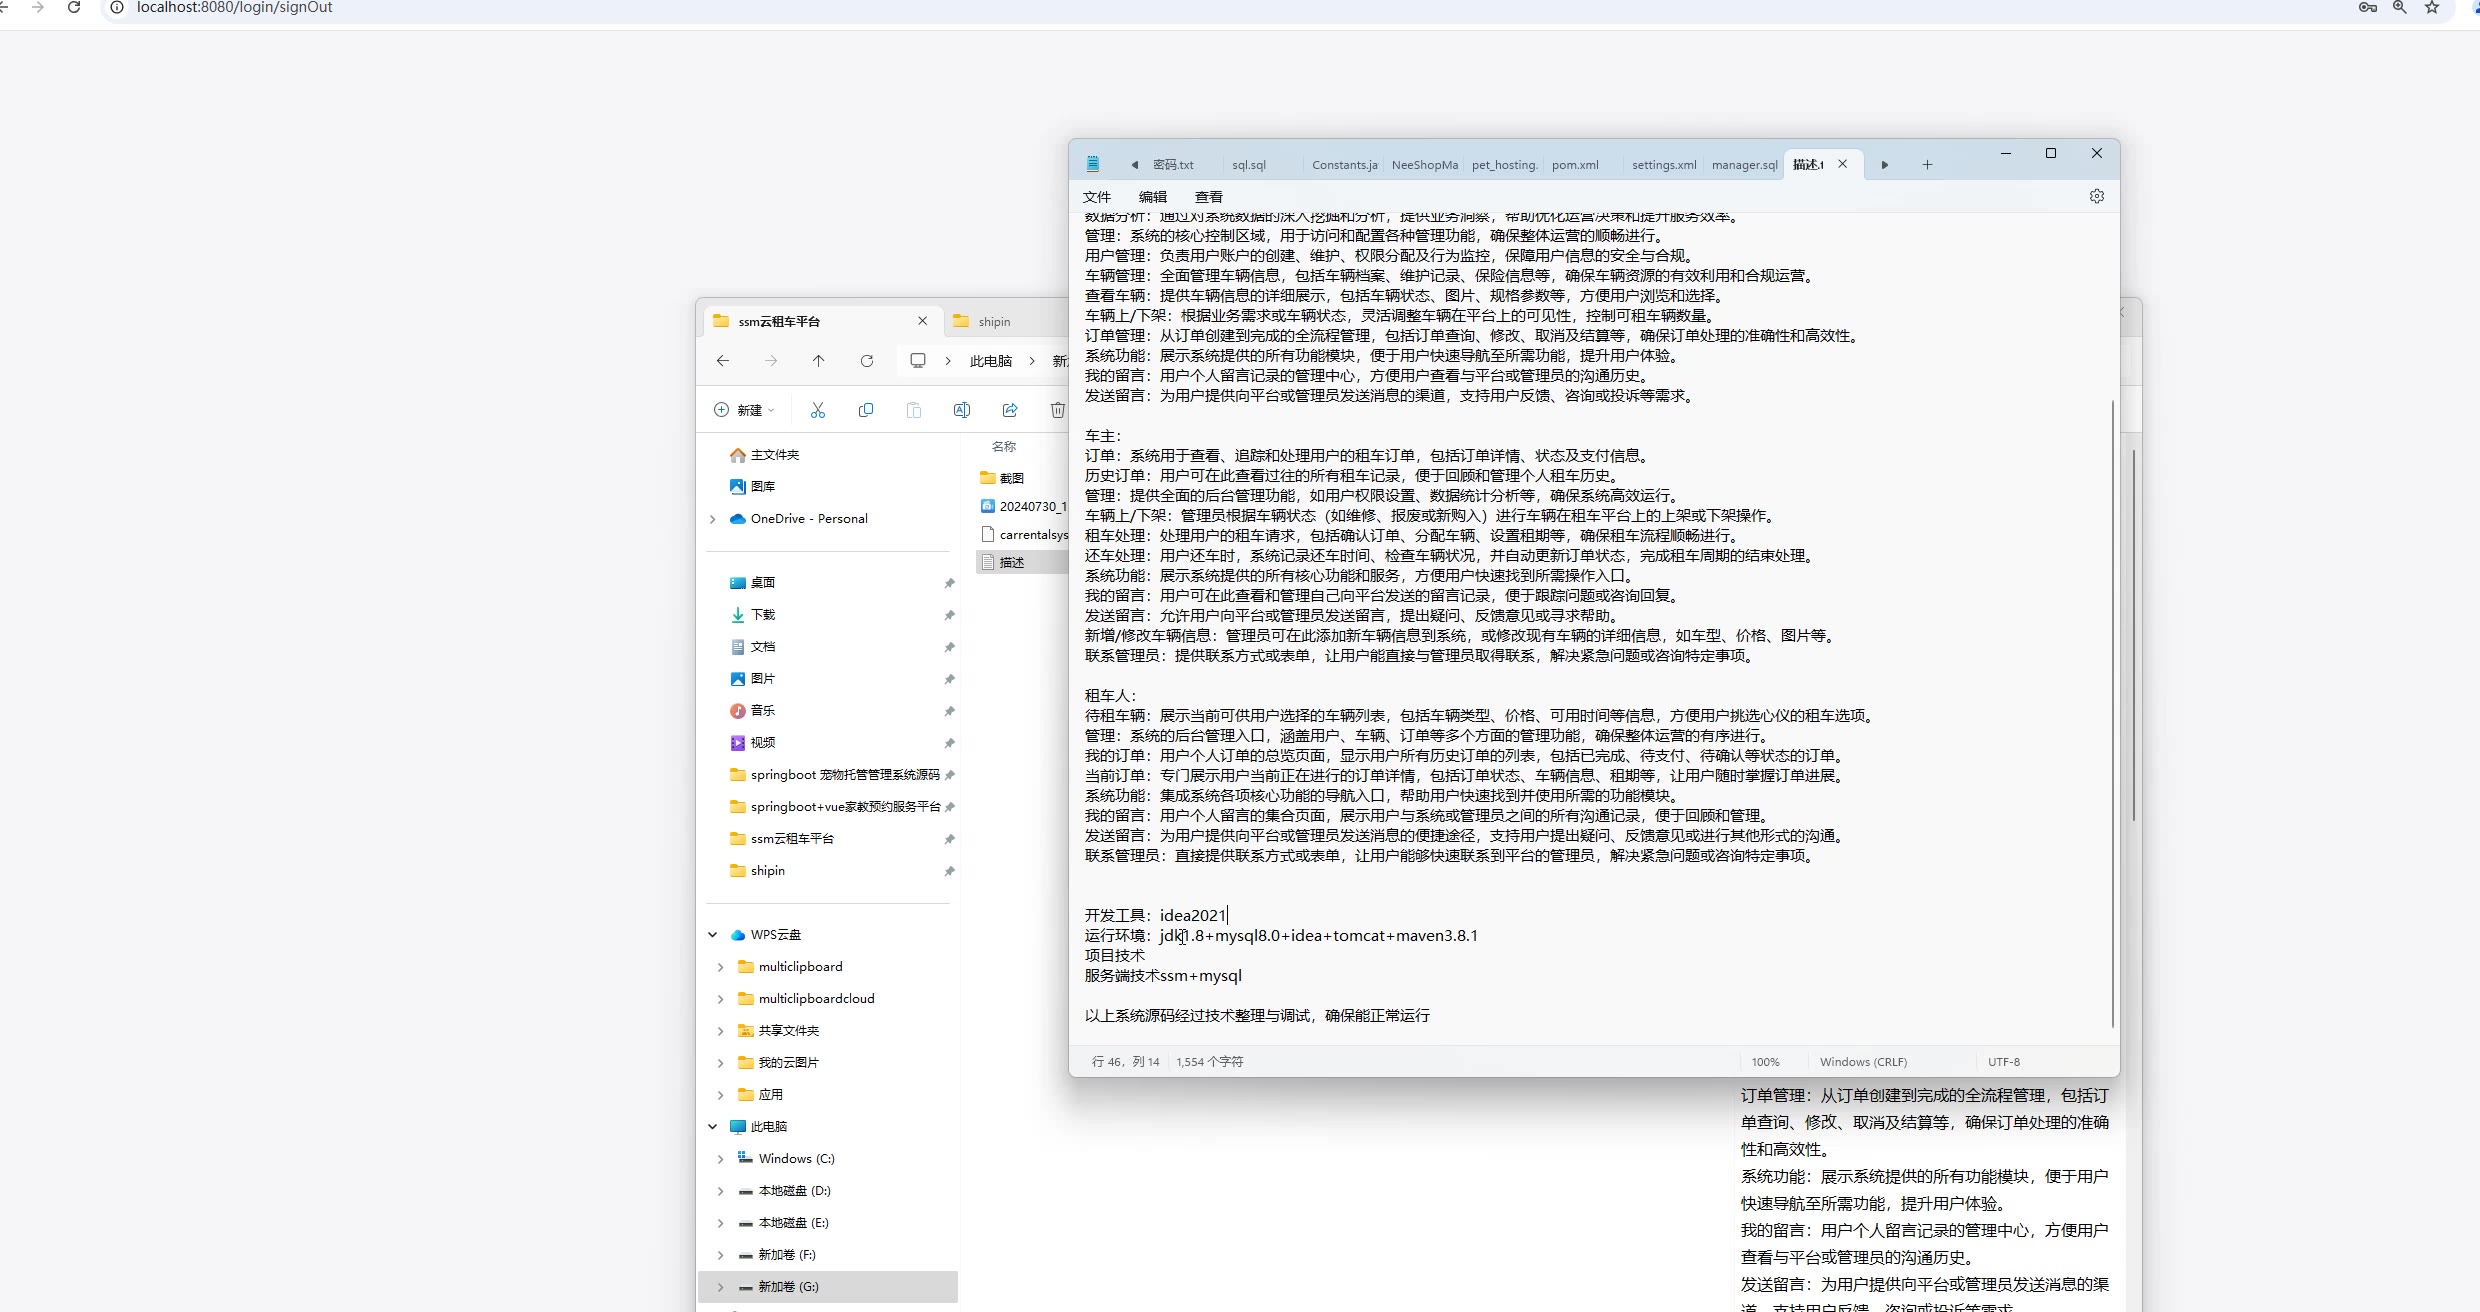Open browser zoom magnifier icon
Viewport: 2480px width, 1312px height.
coord(2399,8)
